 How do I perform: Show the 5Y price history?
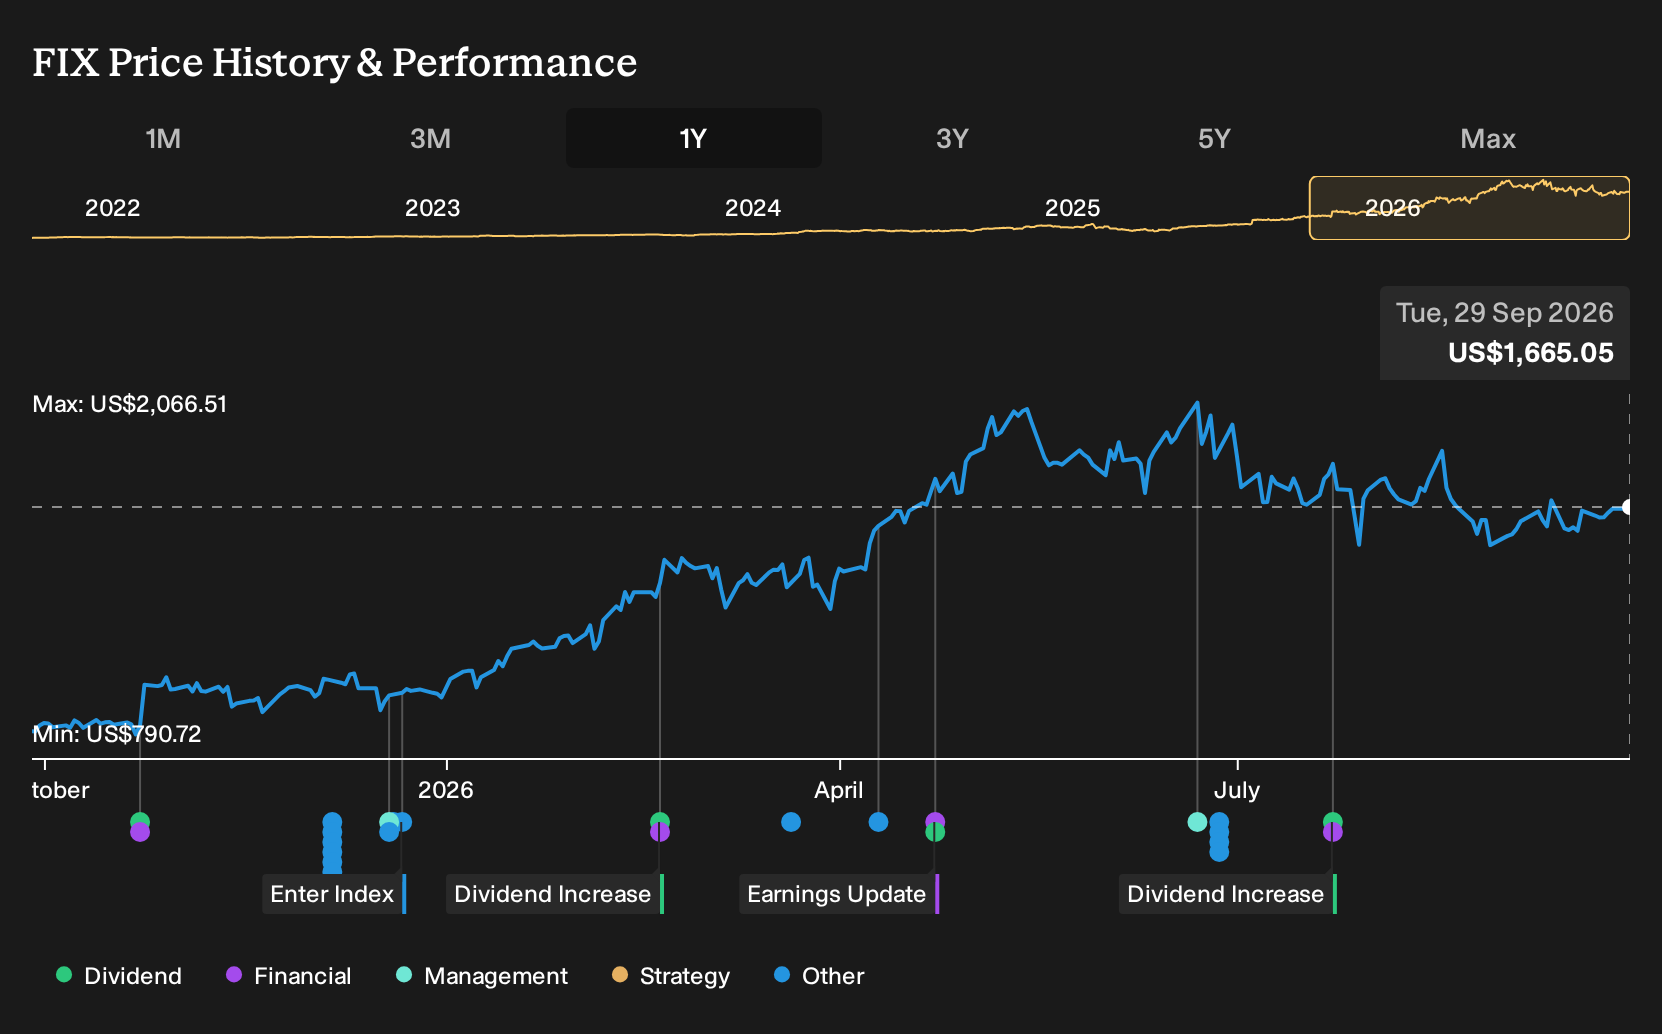click(1214, 138)
